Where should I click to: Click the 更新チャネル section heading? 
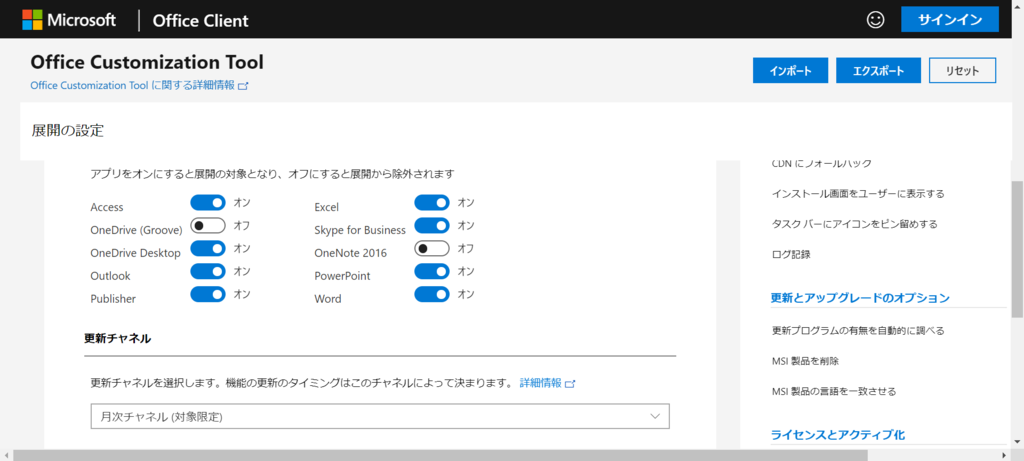pos(118,338)
